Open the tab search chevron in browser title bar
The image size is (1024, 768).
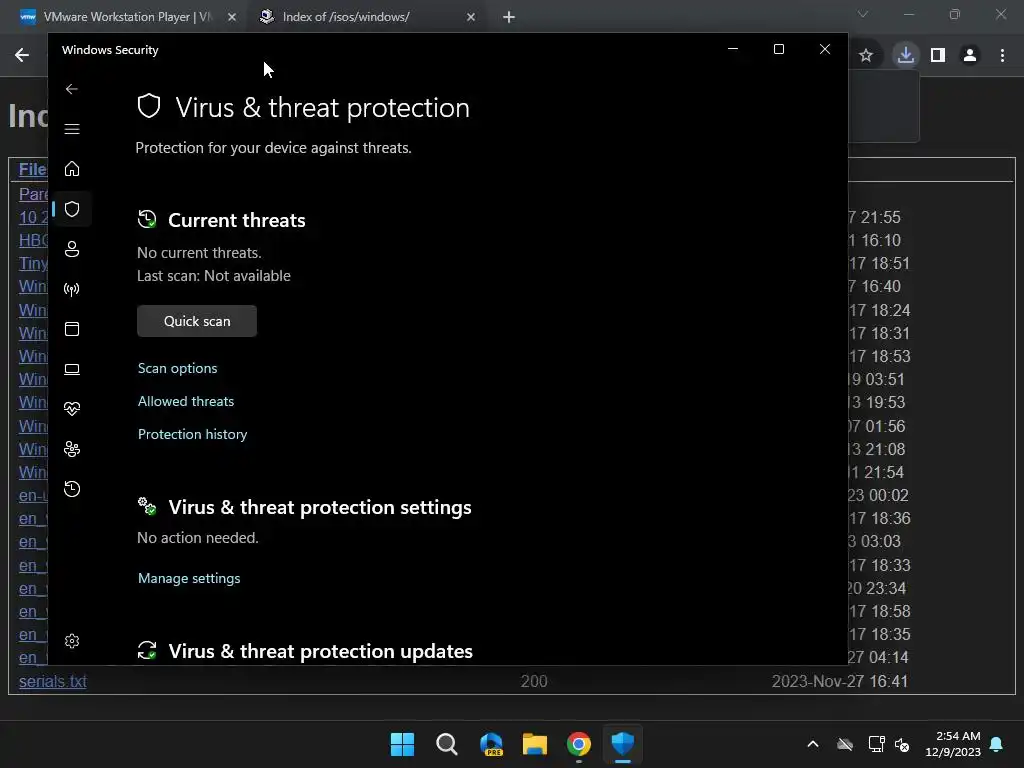click(x=863, y=14)
